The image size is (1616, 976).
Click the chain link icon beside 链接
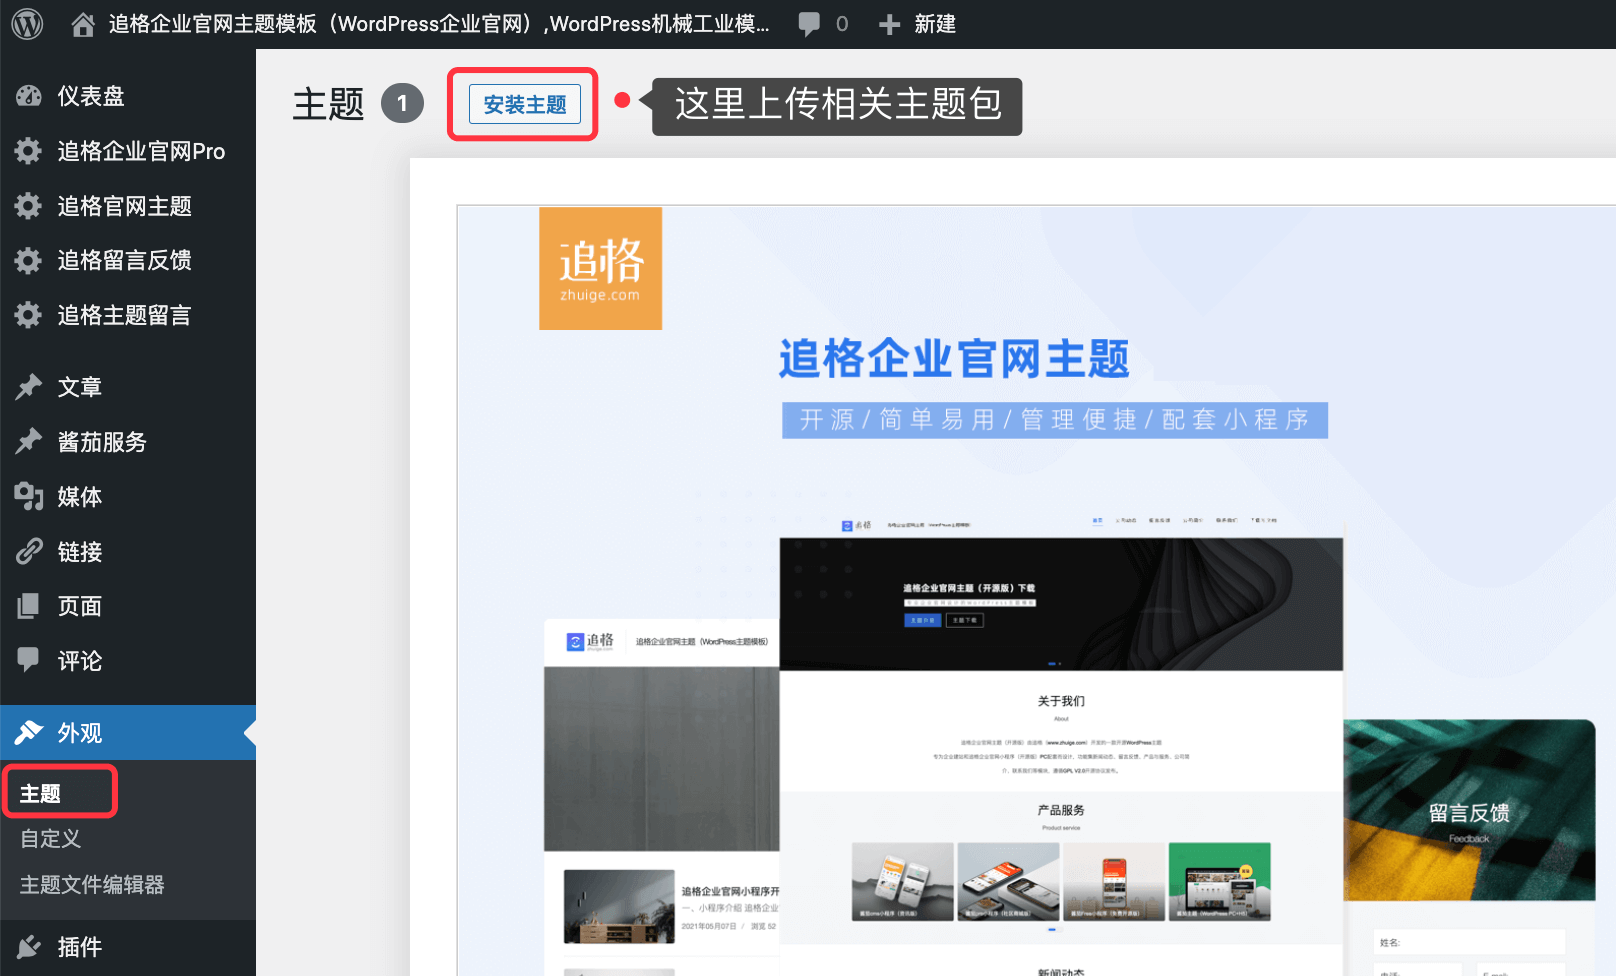(29, 551)
